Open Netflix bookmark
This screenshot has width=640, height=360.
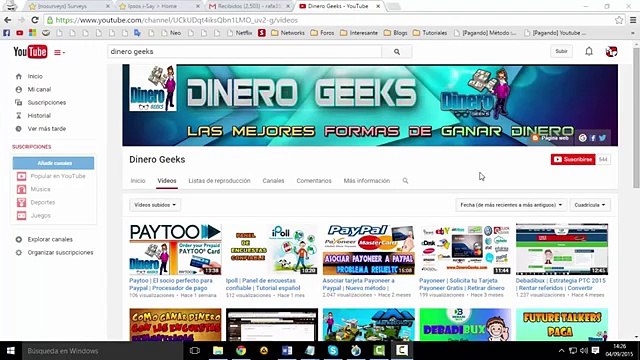240,33
